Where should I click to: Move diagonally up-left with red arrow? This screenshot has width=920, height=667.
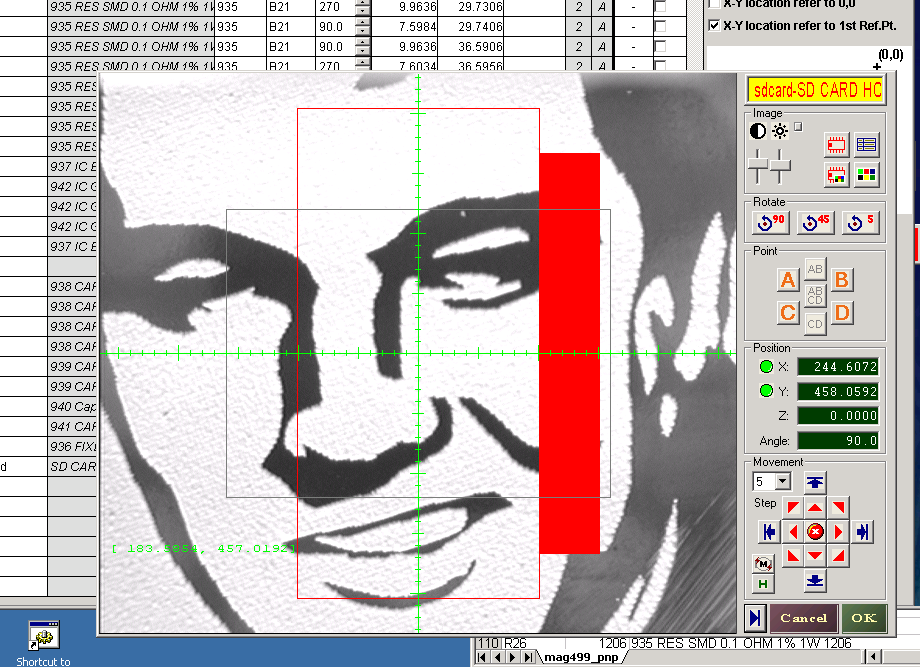click(793, 507)
